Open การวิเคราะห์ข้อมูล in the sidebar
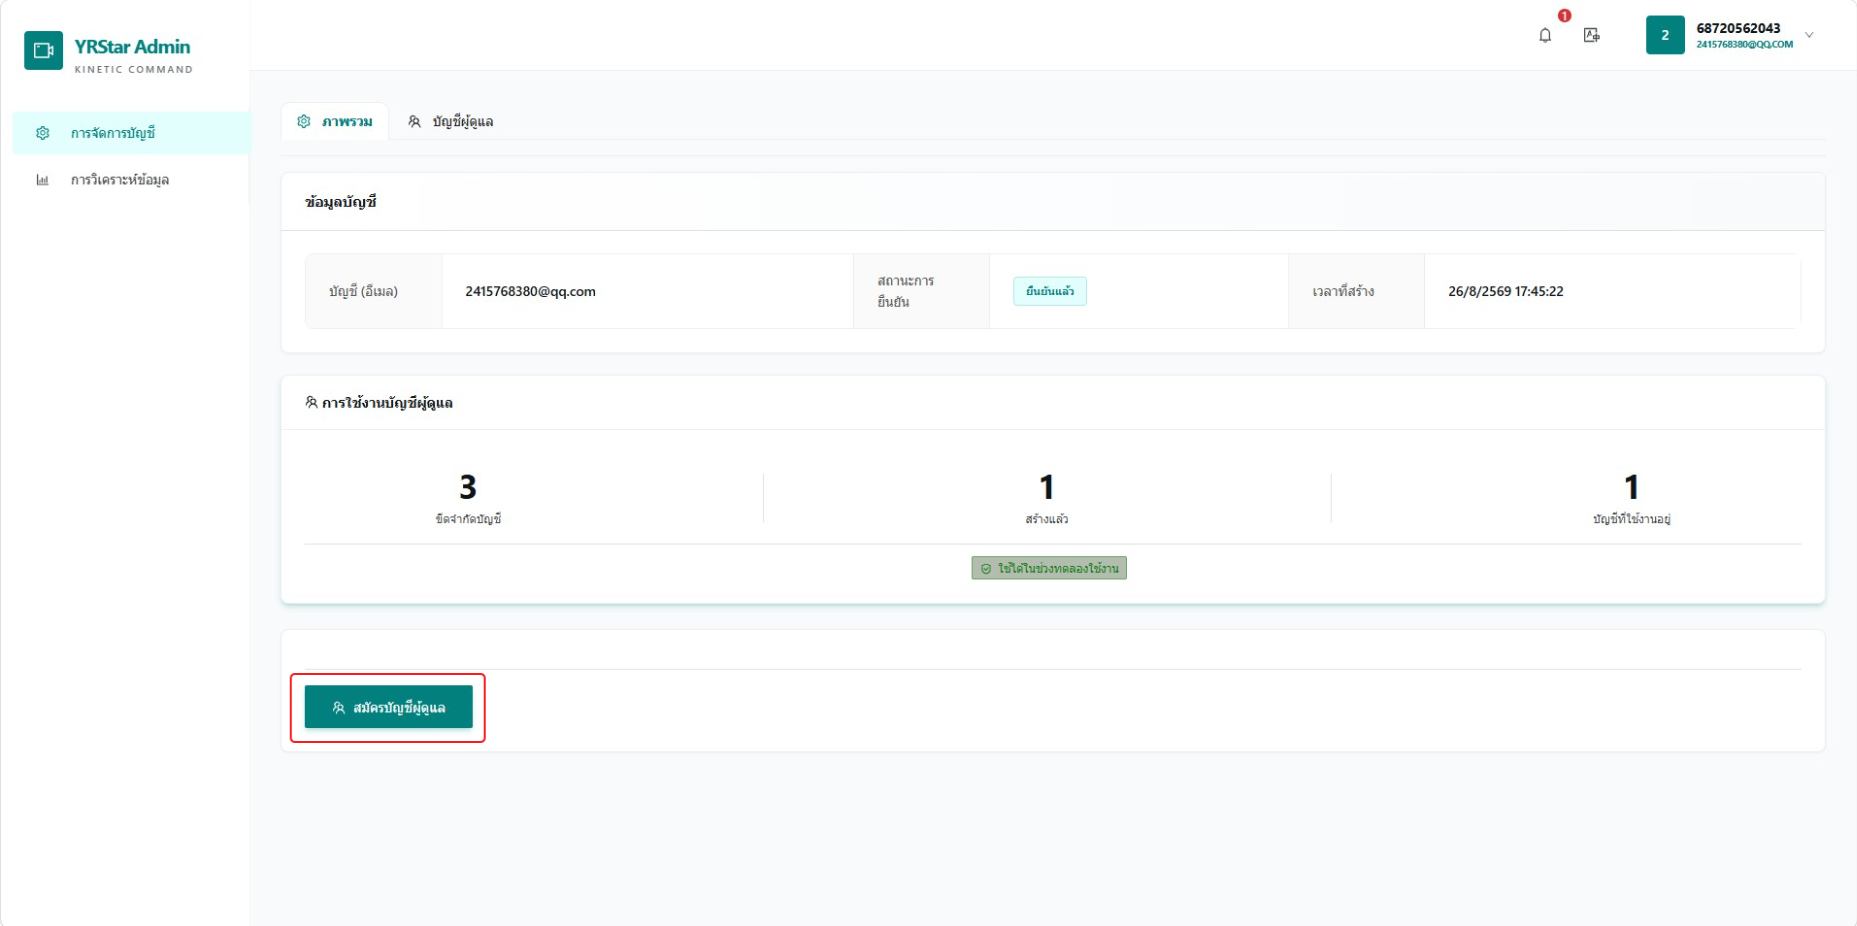This screenshot has width=1857, height=926. (131, 180)
